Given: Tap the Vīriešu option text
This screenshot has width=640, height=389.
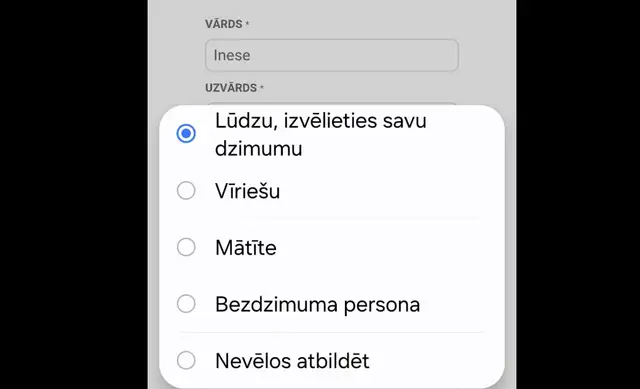Looking at the screenshot, I should tap(247, 191).
